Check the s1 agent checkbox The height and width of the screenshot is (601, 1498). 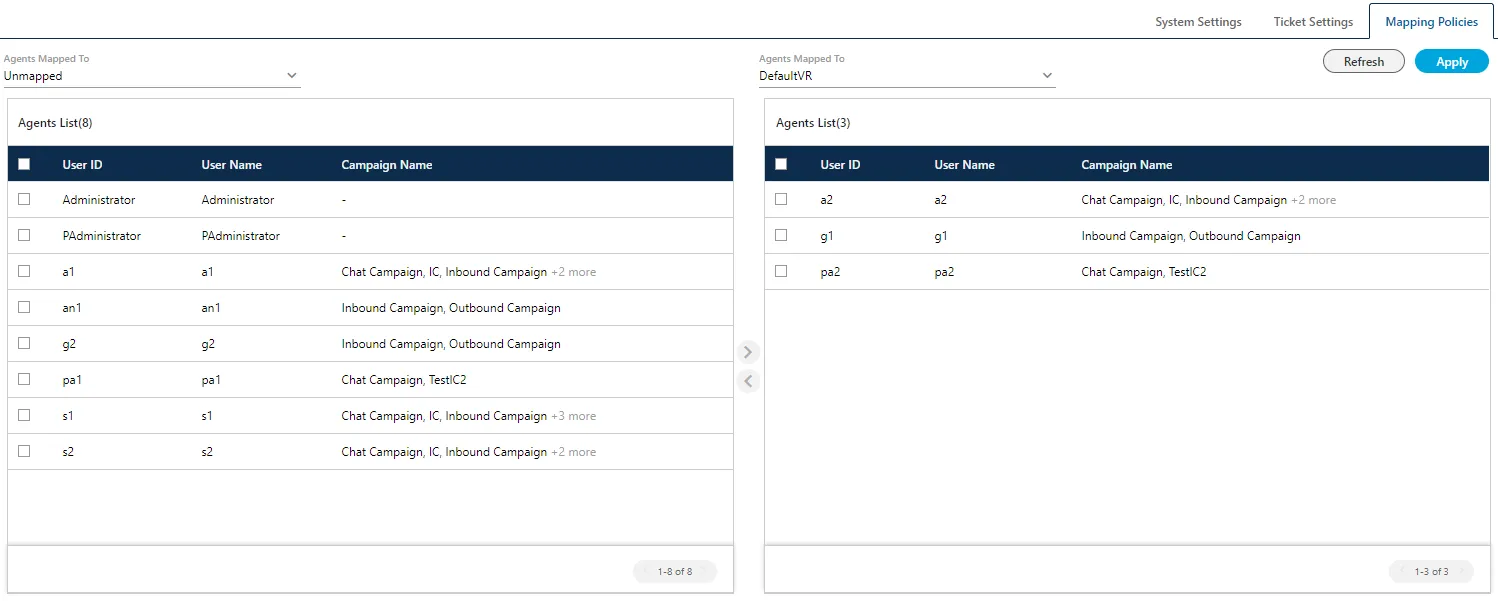point(24,415)
